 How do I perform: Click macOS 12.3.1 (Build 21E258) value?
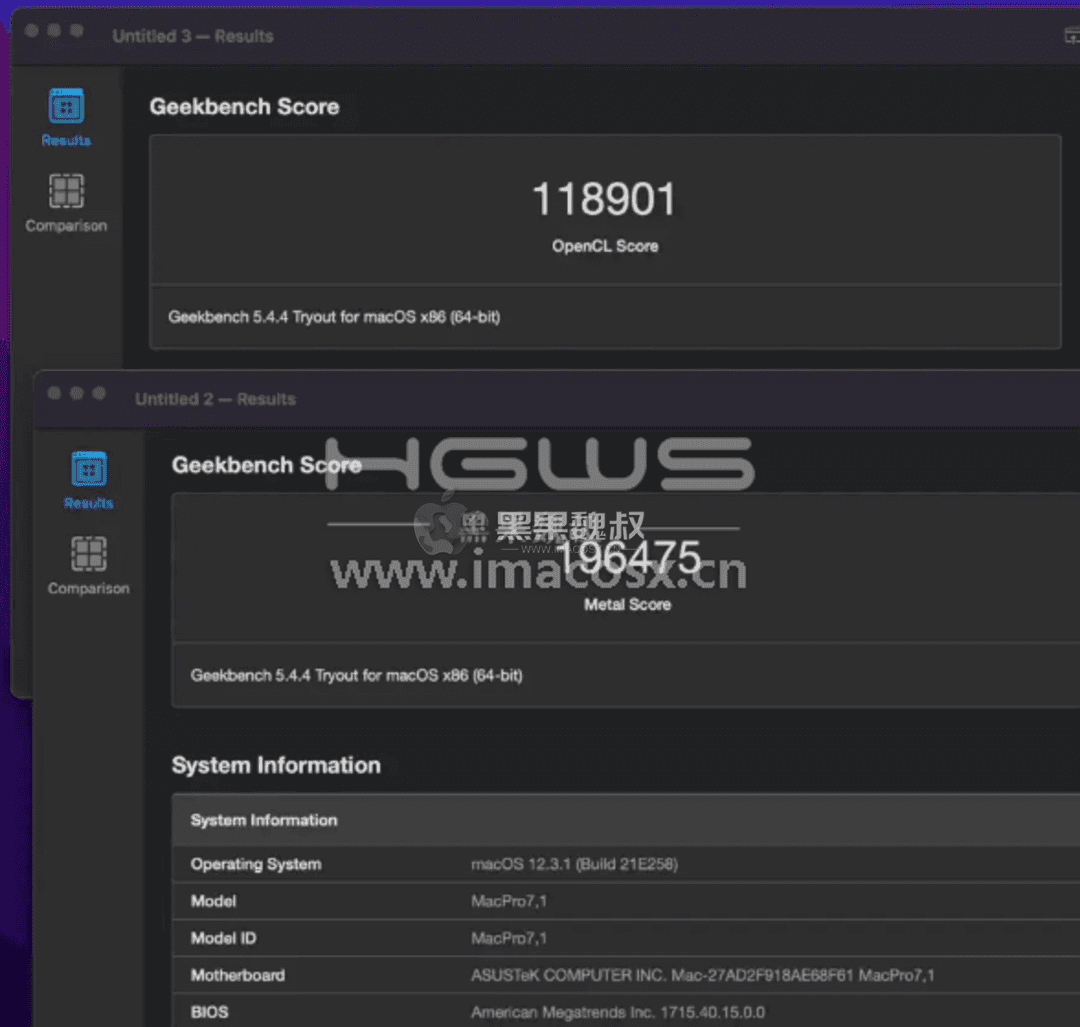pos(574,864)
